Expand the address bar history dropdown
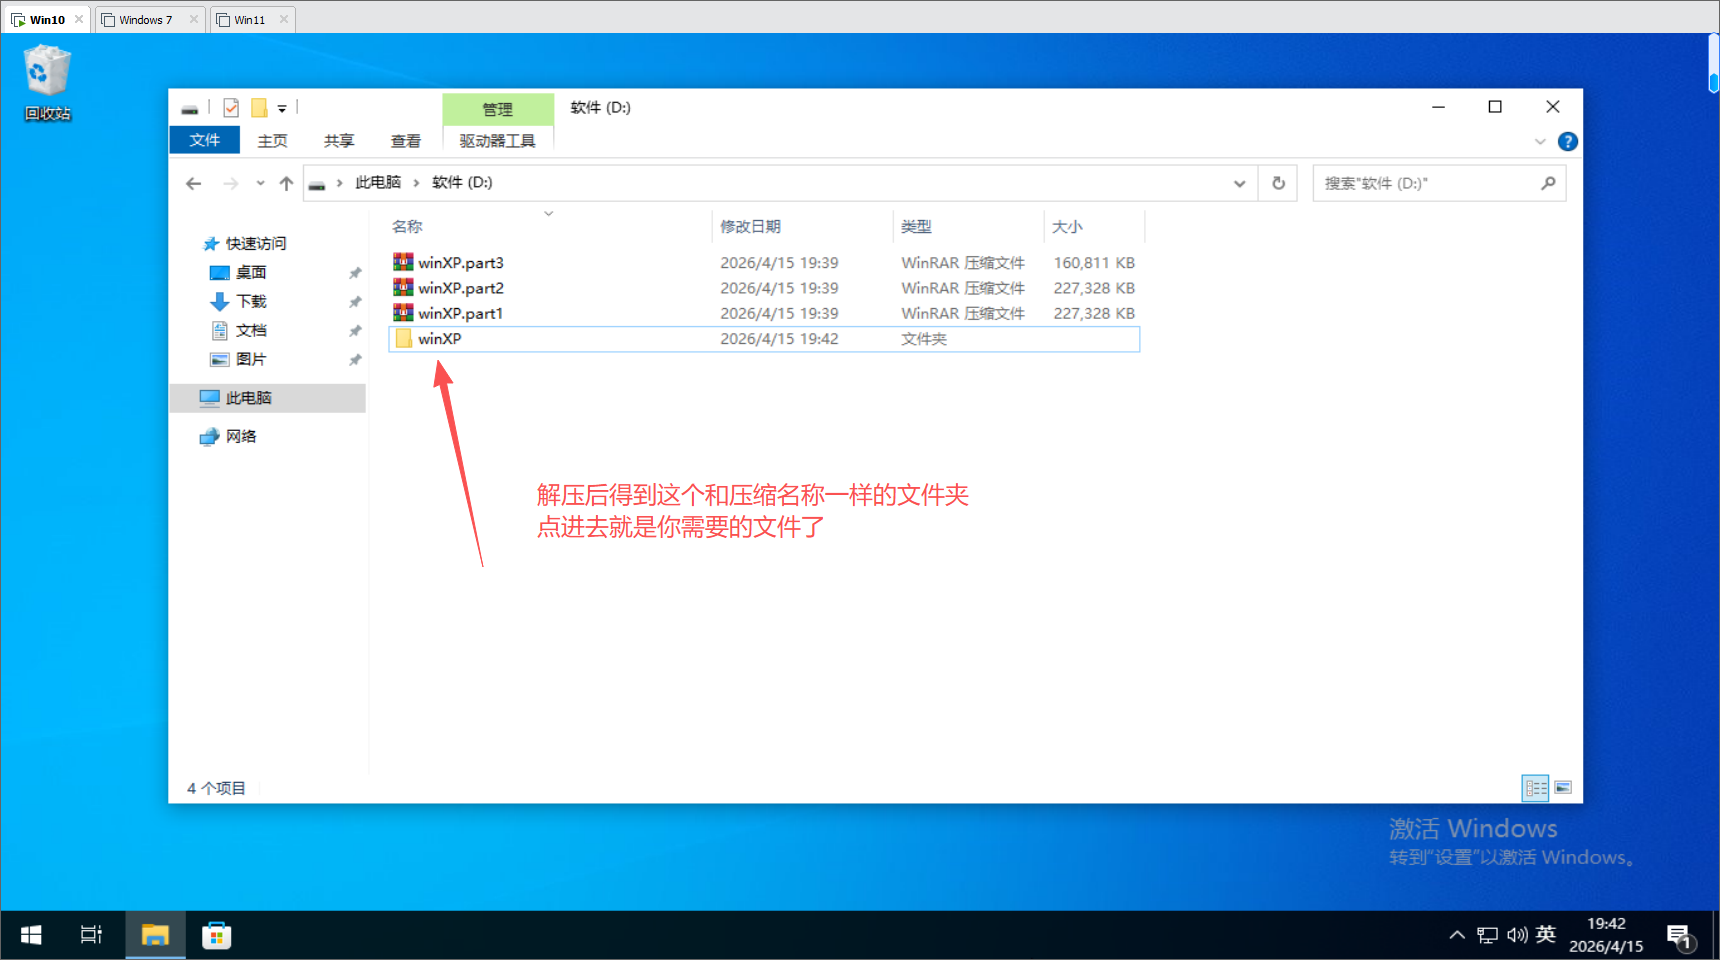This screenshot has width=1720, height=960. (1239, 183)
